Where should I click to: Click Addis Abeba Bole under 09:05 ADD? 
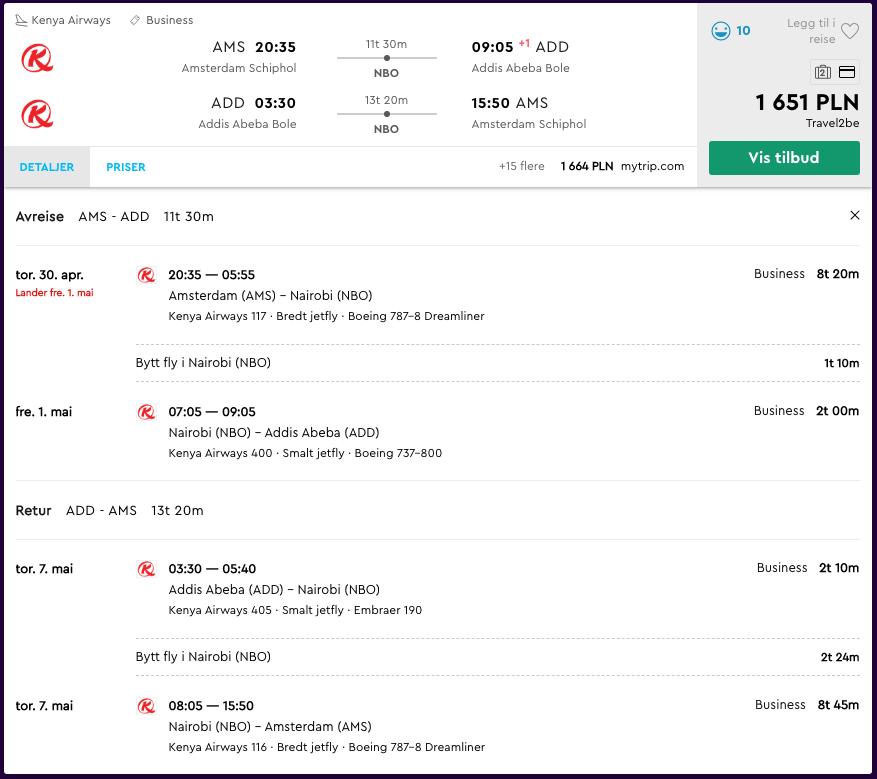coord(520,68)
